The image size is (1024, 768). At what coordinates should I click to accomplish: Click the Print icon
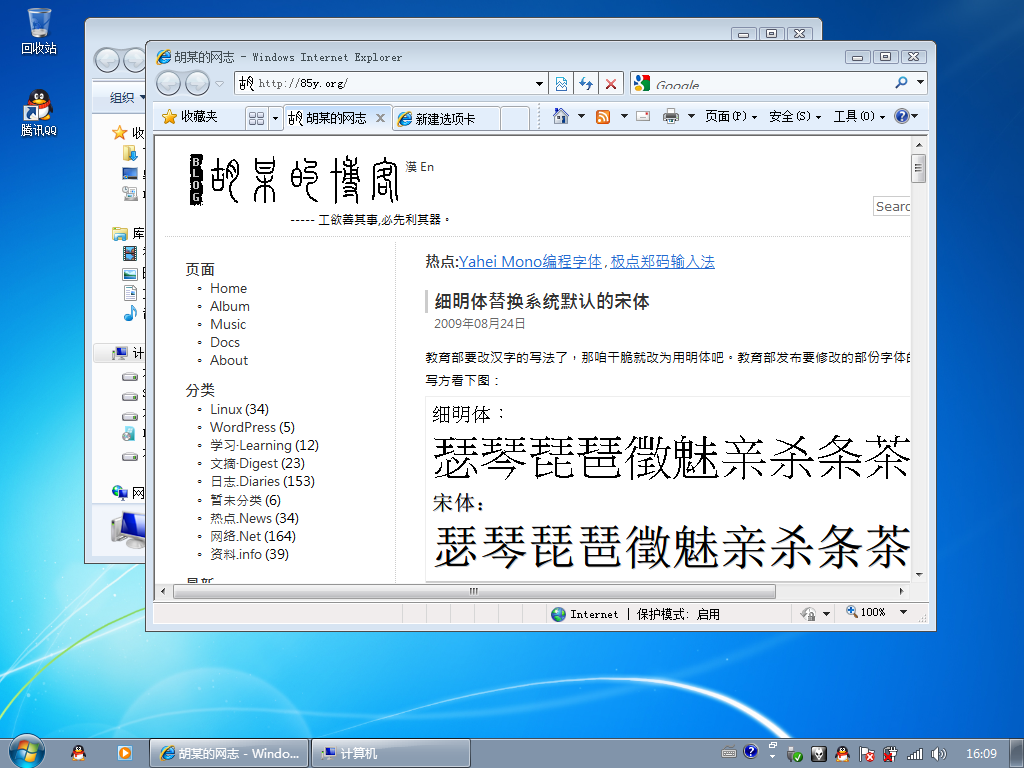pyautogui.click(x=671, y=116)
